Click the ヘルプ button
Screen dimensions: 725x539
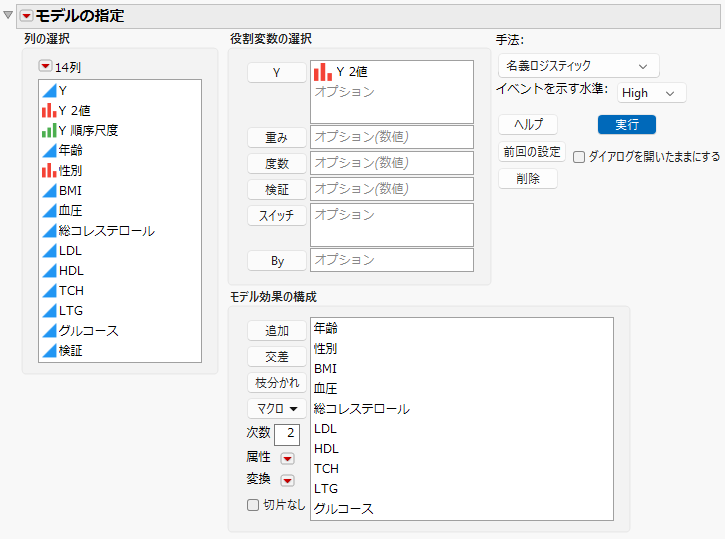[x=528, y=124]
